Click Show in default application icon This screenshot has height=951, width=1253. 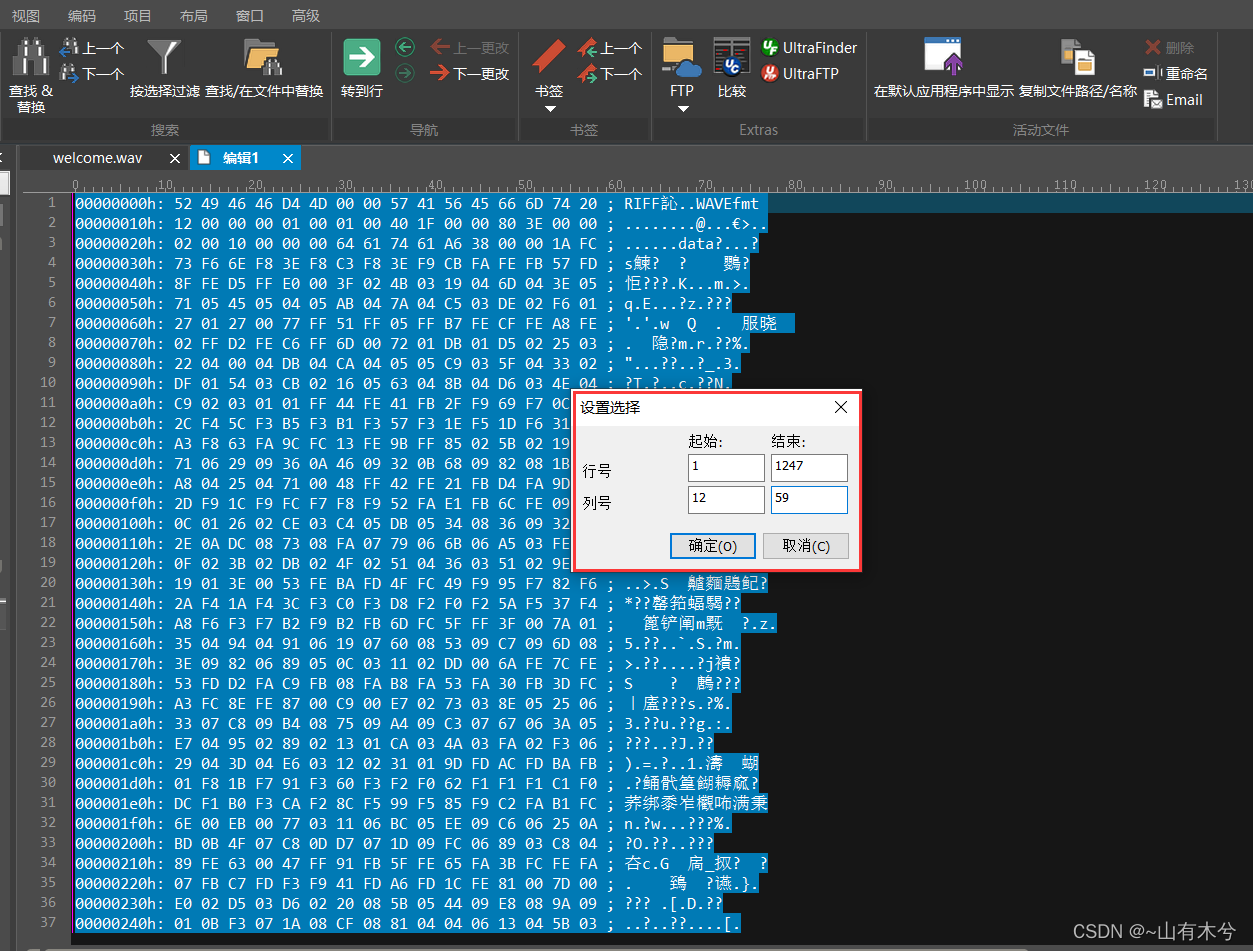click(943, 57)
